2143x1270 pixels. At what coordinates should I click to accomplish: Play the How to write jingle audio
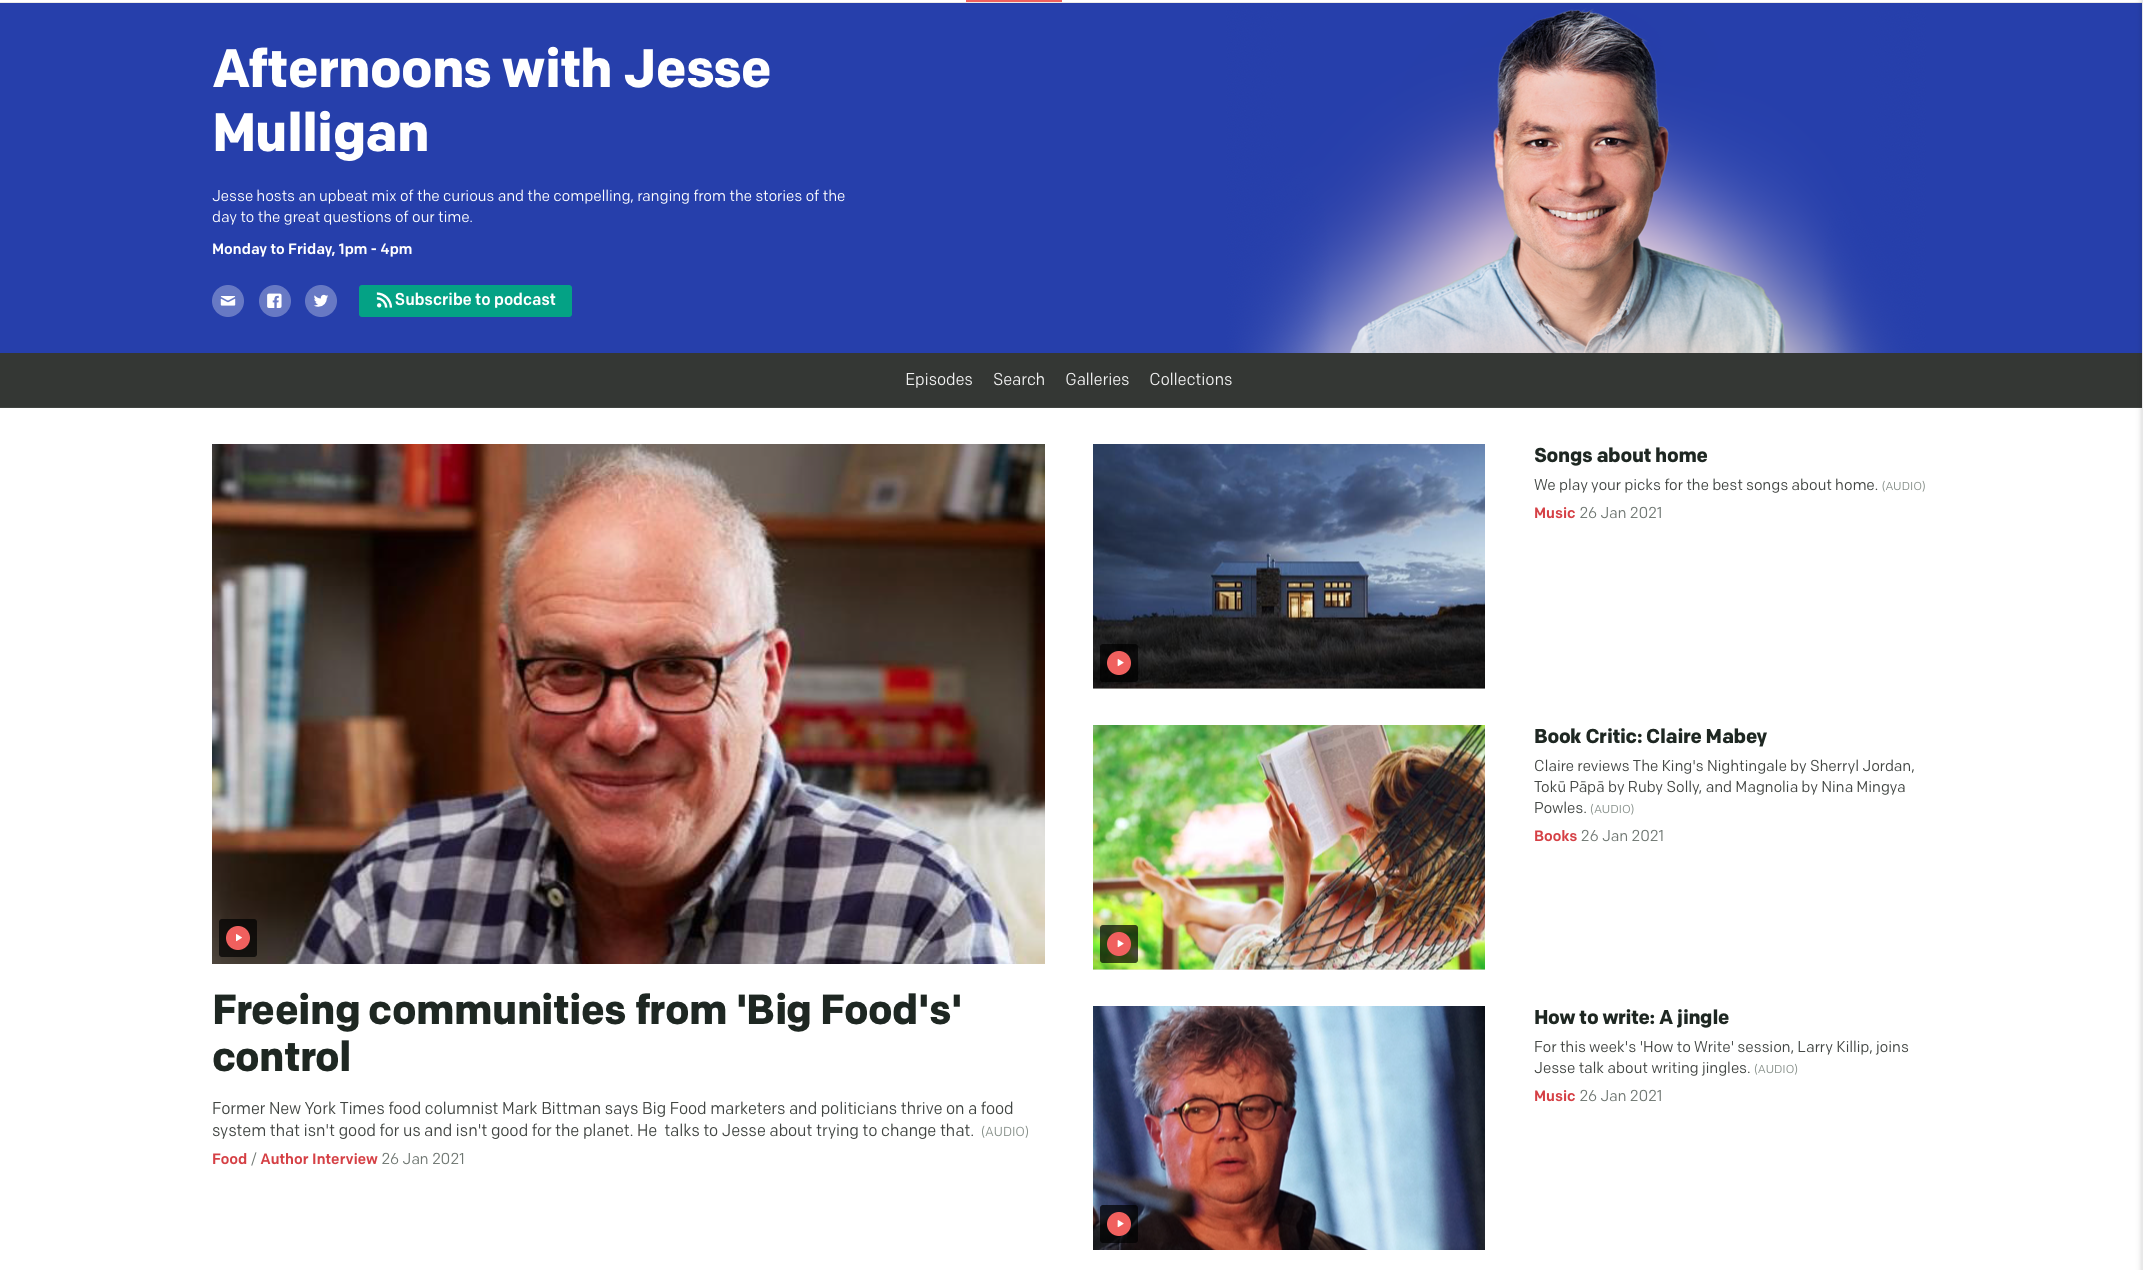(1119, 1223)
